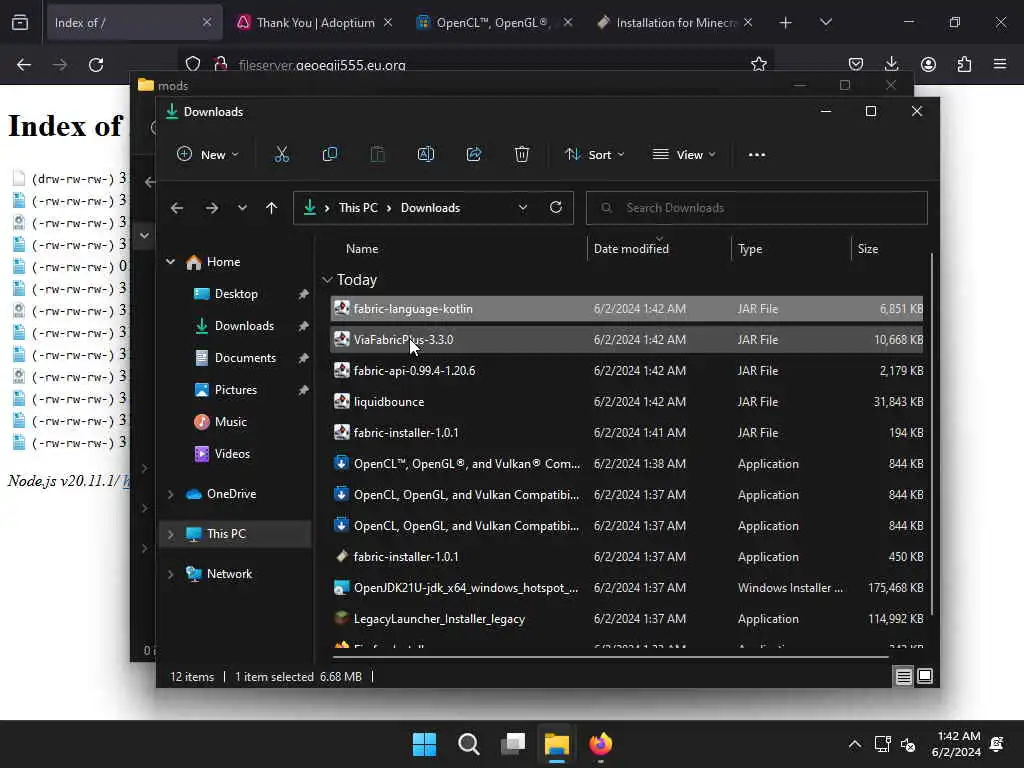Select OpenJDK21U-jdk_x64_windows_hotspot installer file

(x=627, y=588)
